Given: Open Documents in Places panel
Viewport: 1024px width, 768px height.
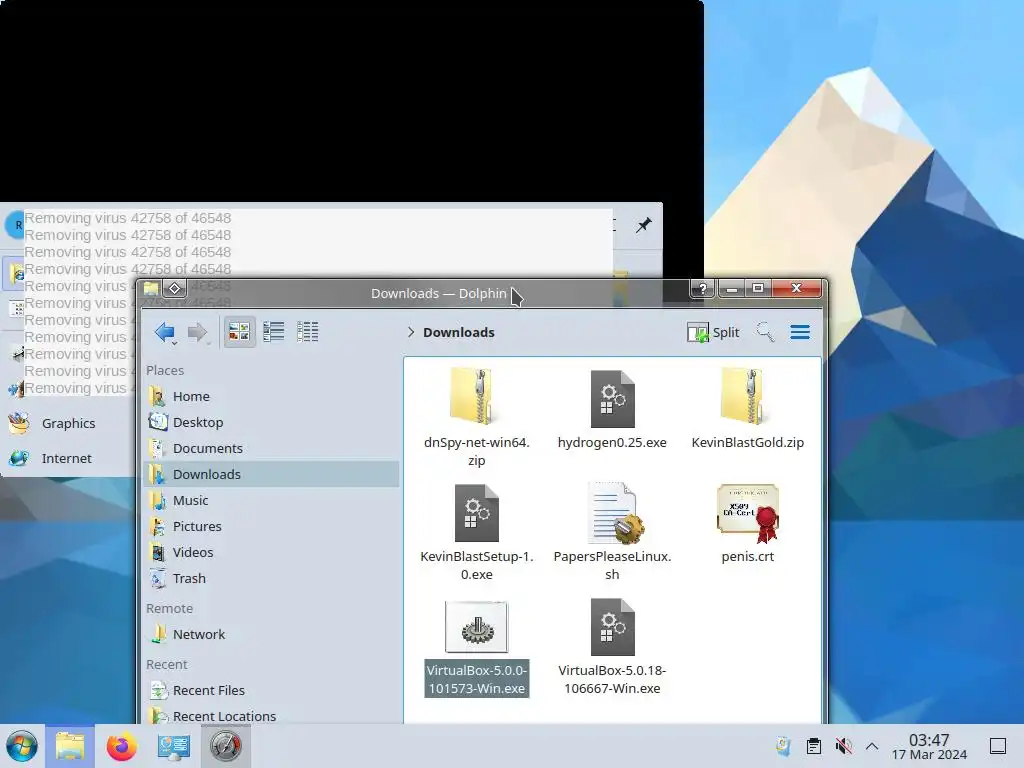Looking at the screenshot, I should [271, 449].
